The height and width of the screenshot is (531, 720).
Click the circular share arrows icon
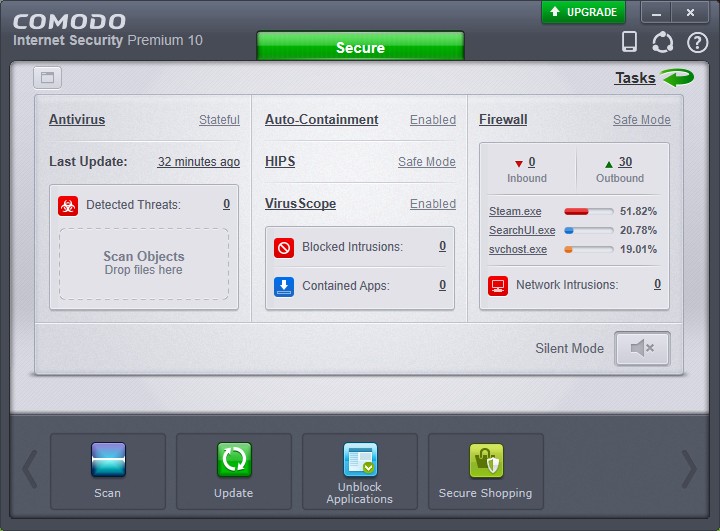click(x=663, y=42)
